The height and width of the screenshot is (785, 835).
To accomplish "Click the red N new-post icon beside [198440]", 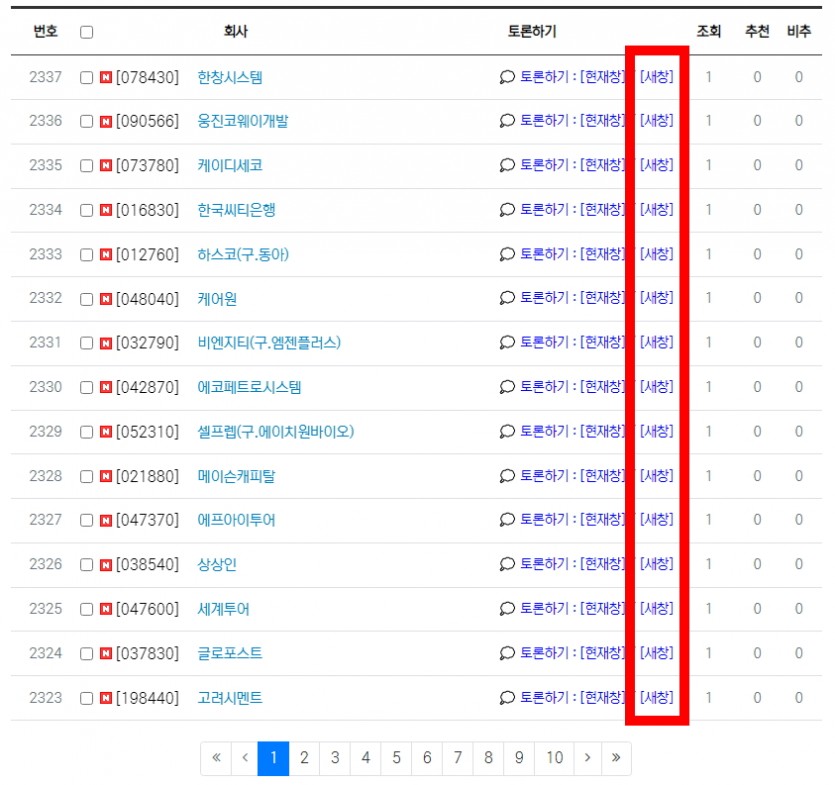I will coord(106,698).
